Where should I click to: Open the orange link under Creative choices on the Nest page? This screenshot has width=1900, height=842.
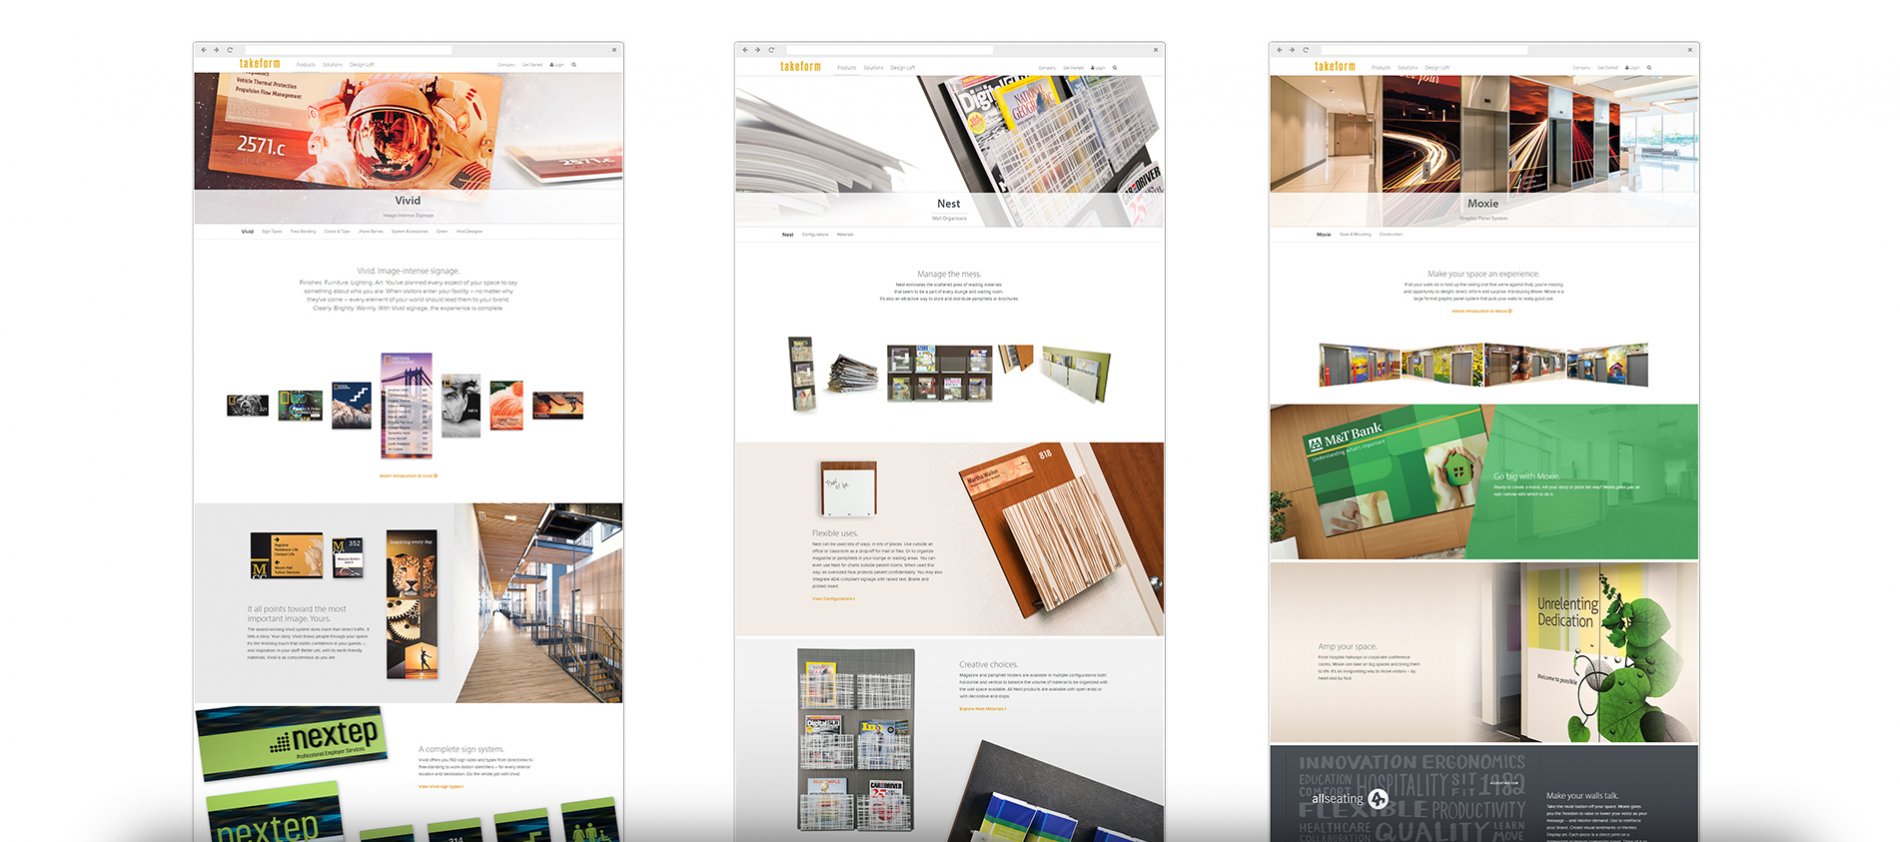[983, 709]
